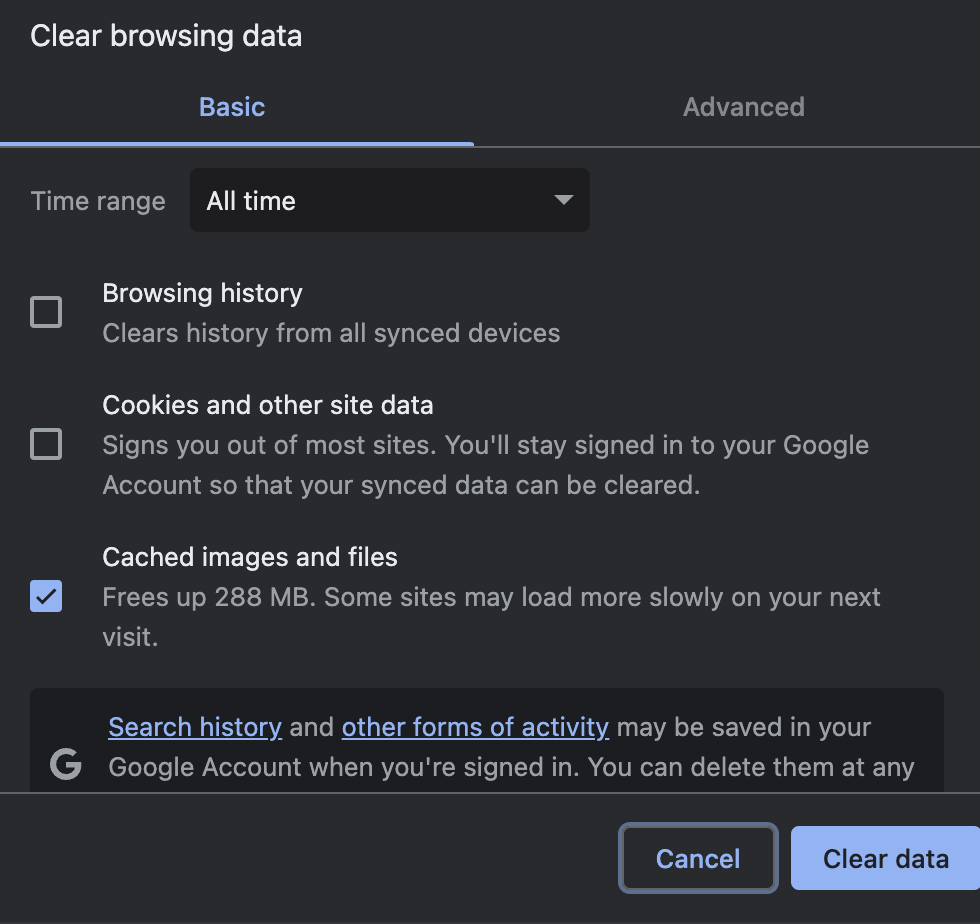Screen dimensions: 980x924
Task: Click the blue checkmark in the cached files checkbox
Action: 46,596
